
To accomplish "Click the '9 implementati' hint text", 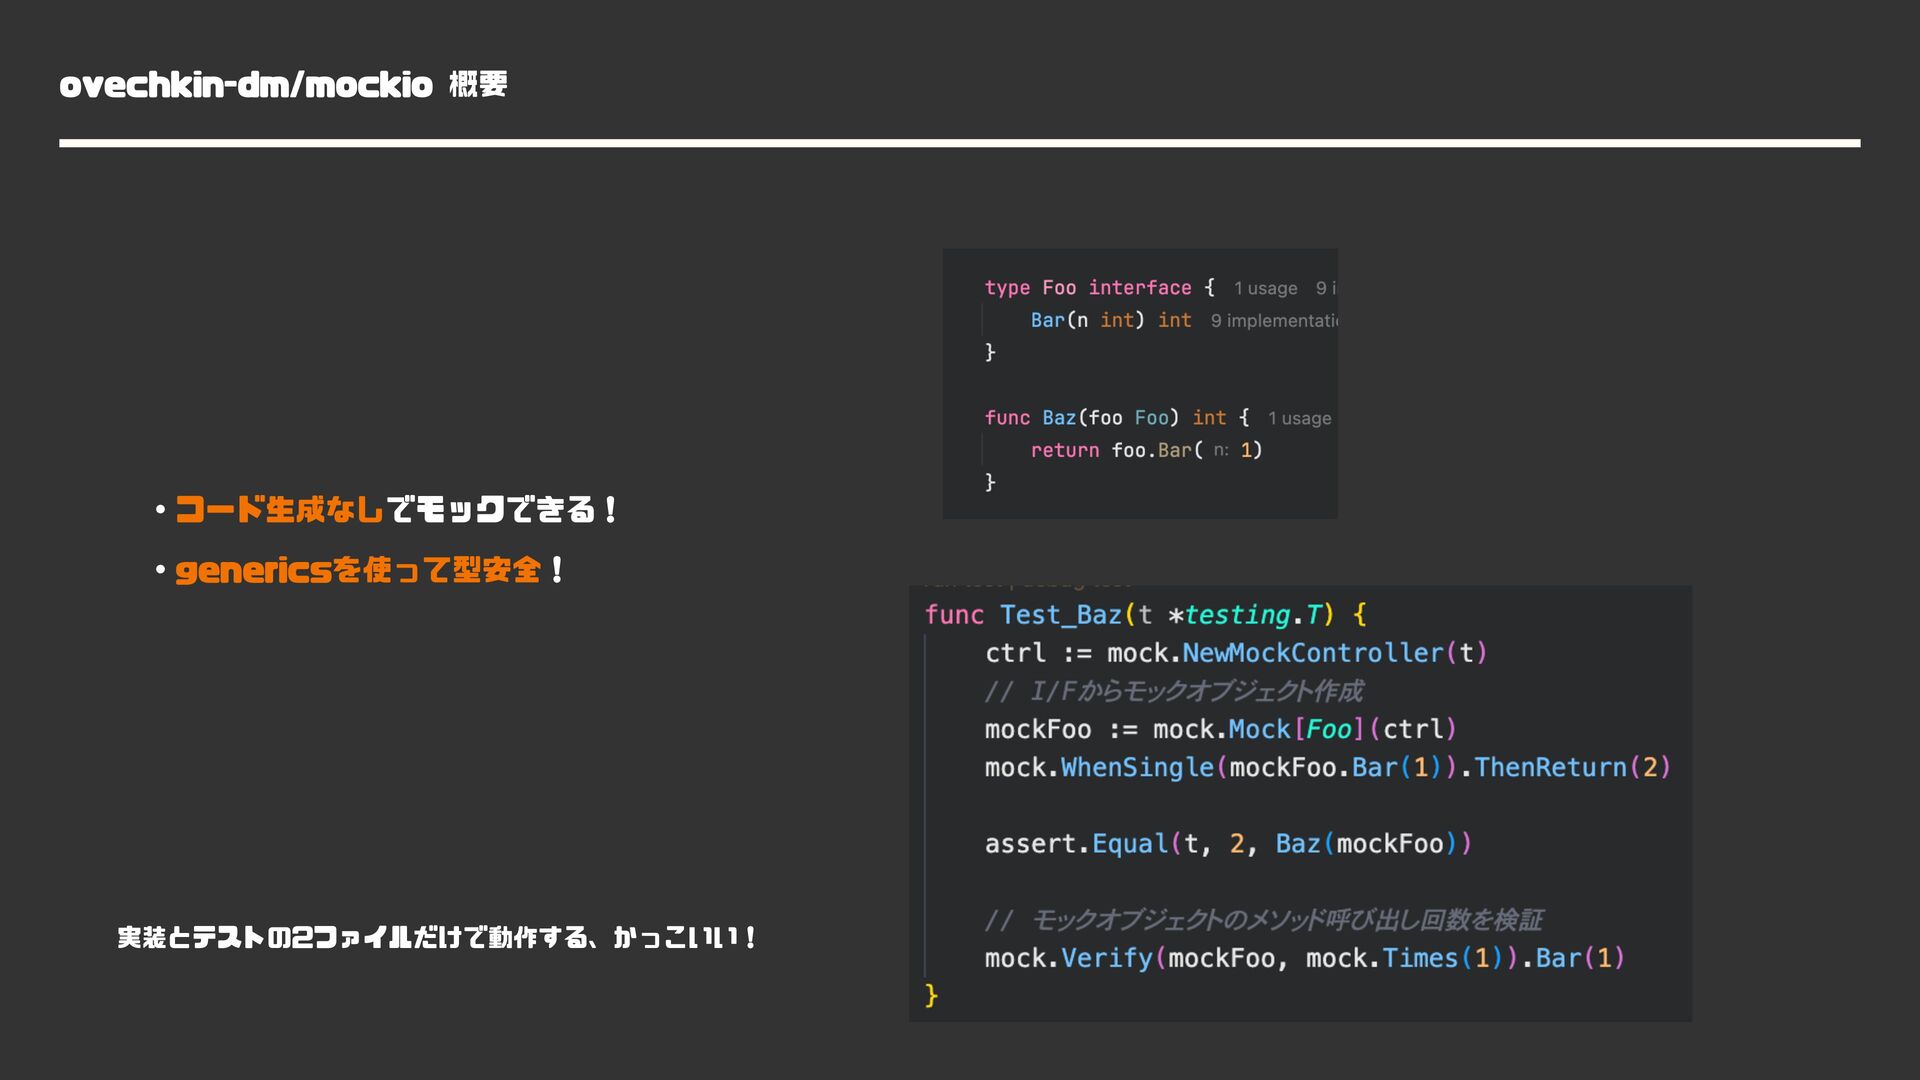I will click(x=1274, y=321).
